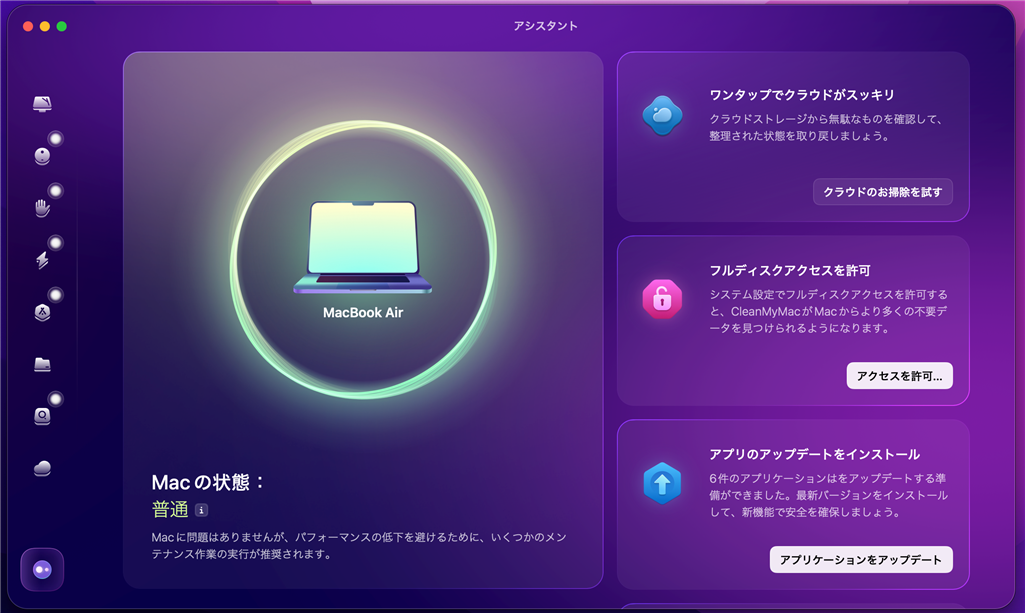Open the Protection hand icon in sidebar
This screenshot has width=1025, height=613.
click(42, 208)
